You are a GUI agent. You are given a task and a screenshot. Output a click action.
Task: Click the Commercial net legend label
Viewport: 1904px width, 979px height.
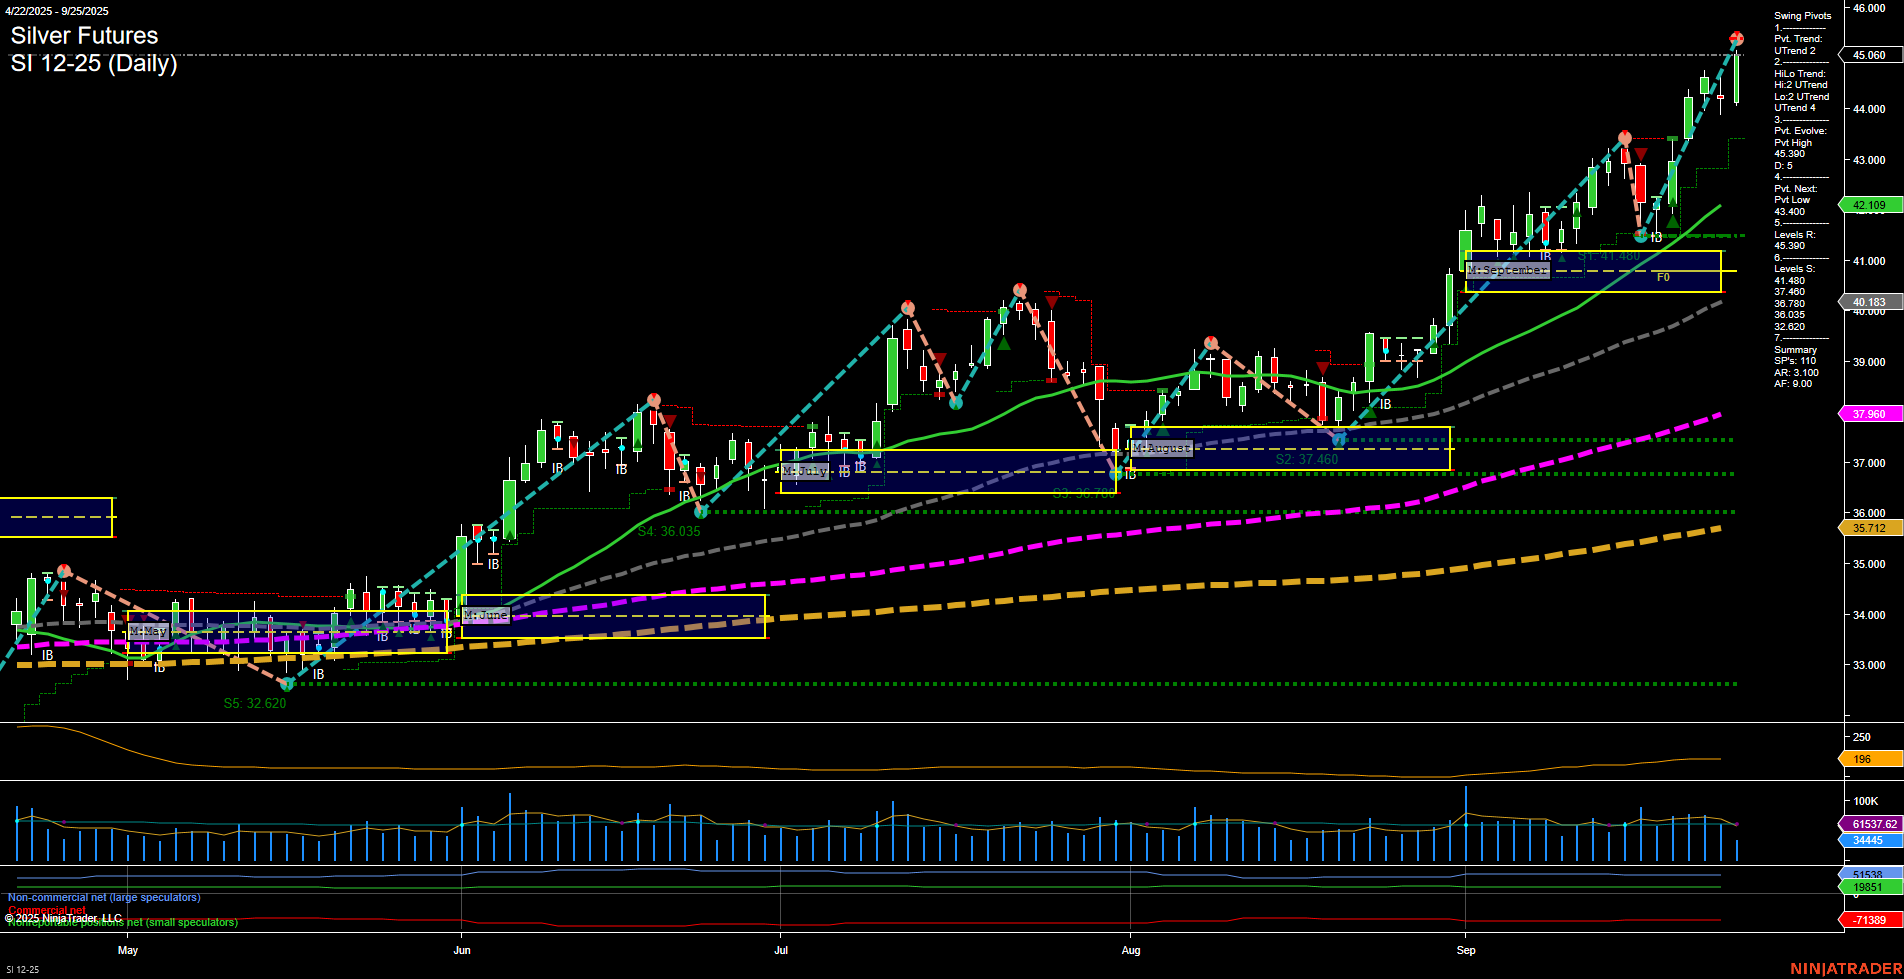point(48,911)
